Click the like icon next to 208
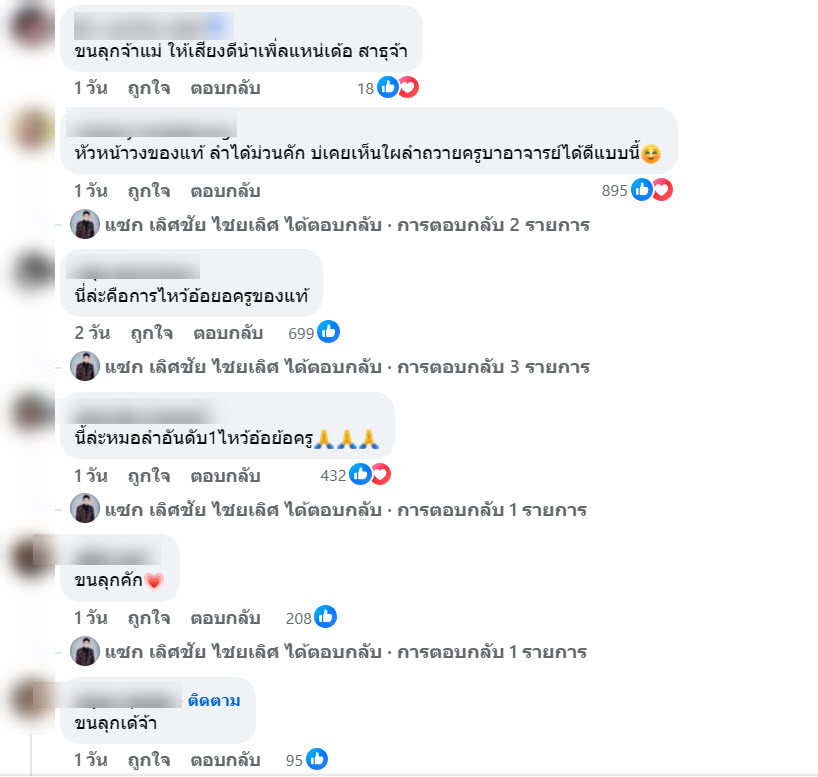 tap(326, 617)
